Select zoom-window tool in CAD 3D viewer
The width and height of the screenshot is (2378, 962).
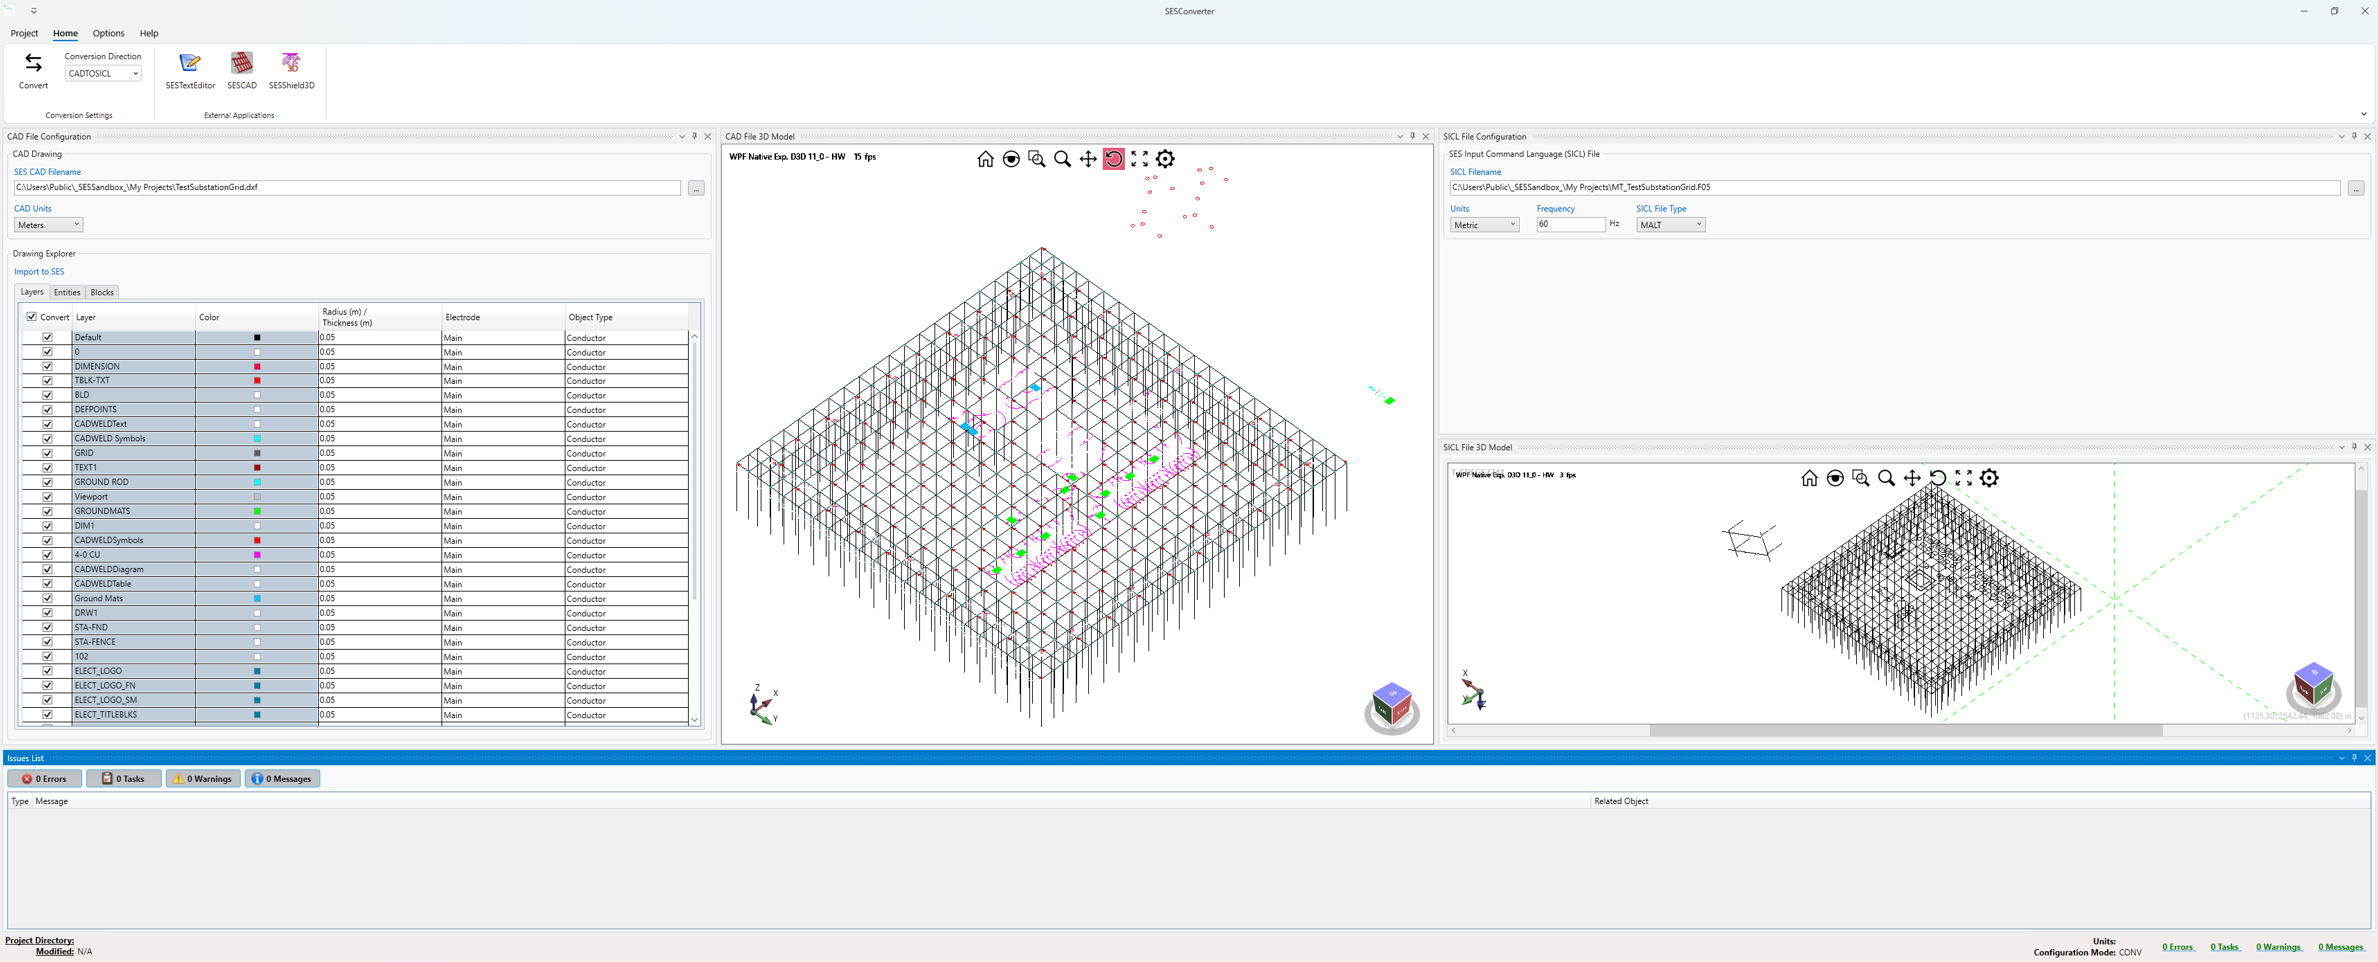coord(1037,159)
